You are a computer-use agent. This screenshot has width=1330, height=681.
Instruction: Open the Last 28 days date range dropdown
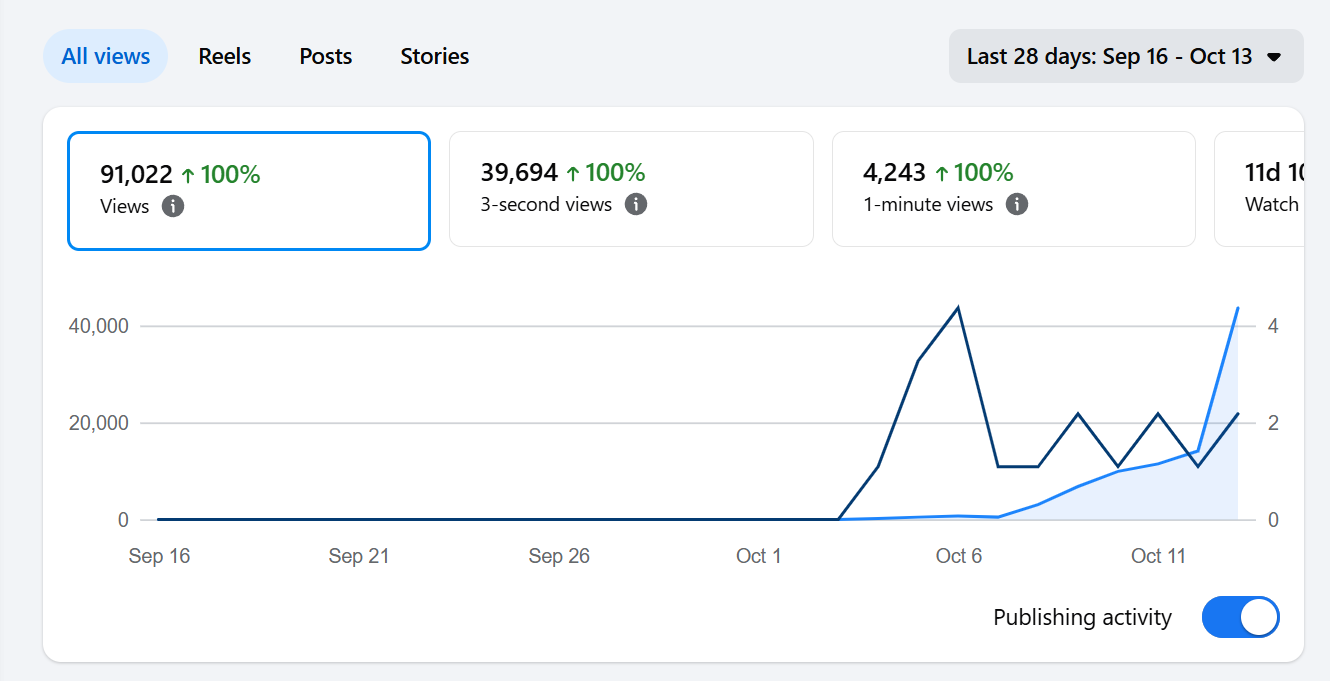[1126, 56]
